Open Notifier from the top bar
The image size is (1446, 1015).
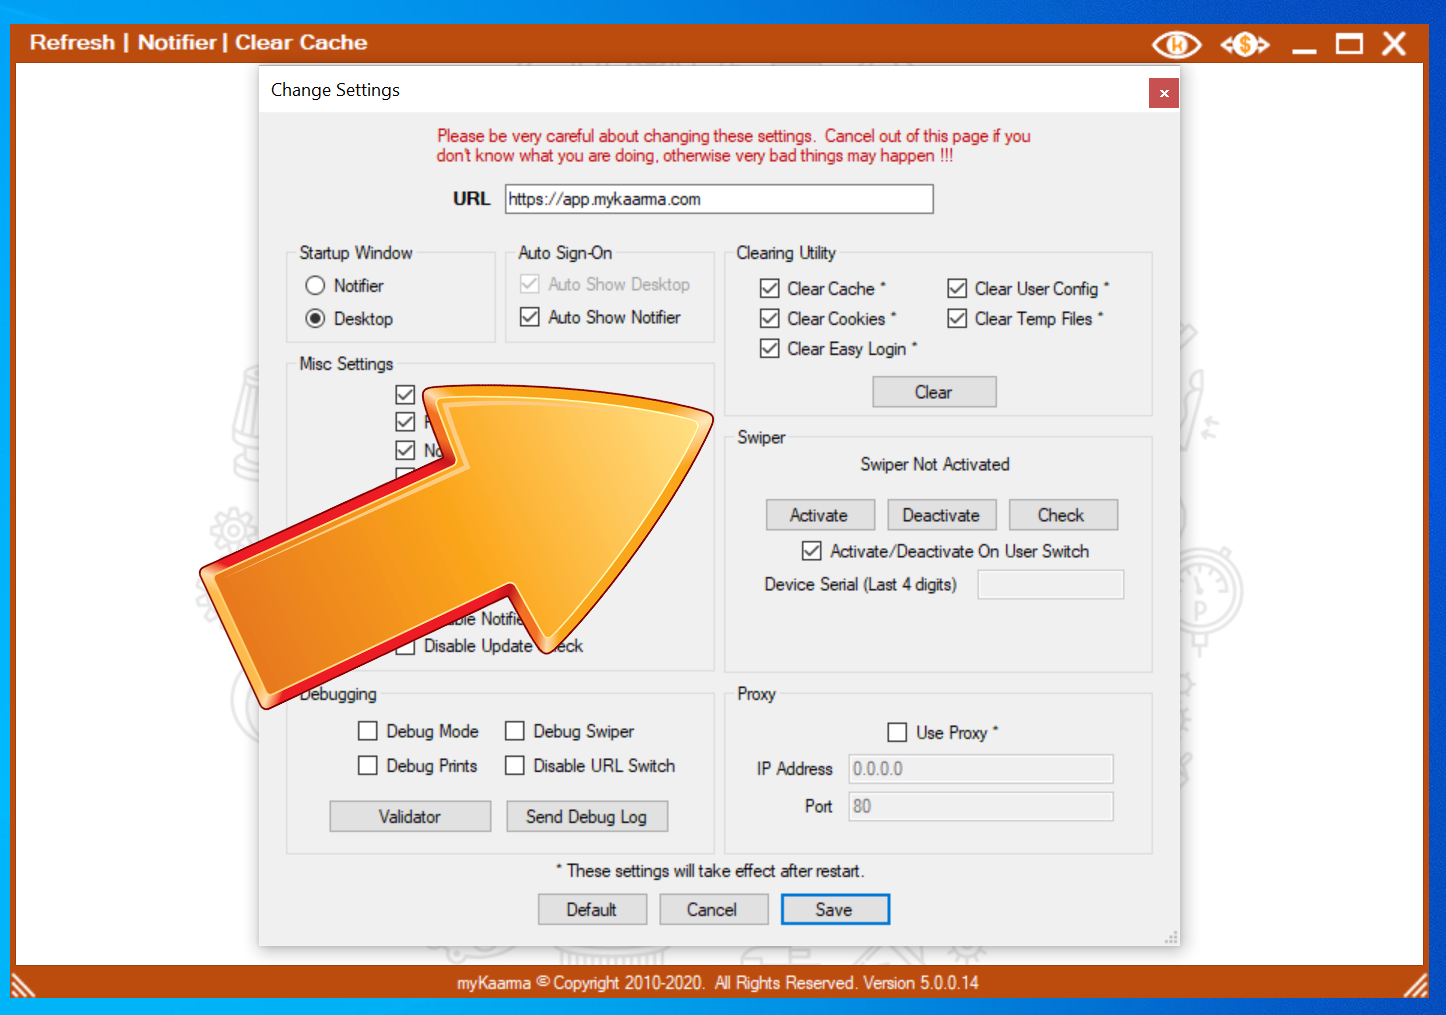[177, 42]
